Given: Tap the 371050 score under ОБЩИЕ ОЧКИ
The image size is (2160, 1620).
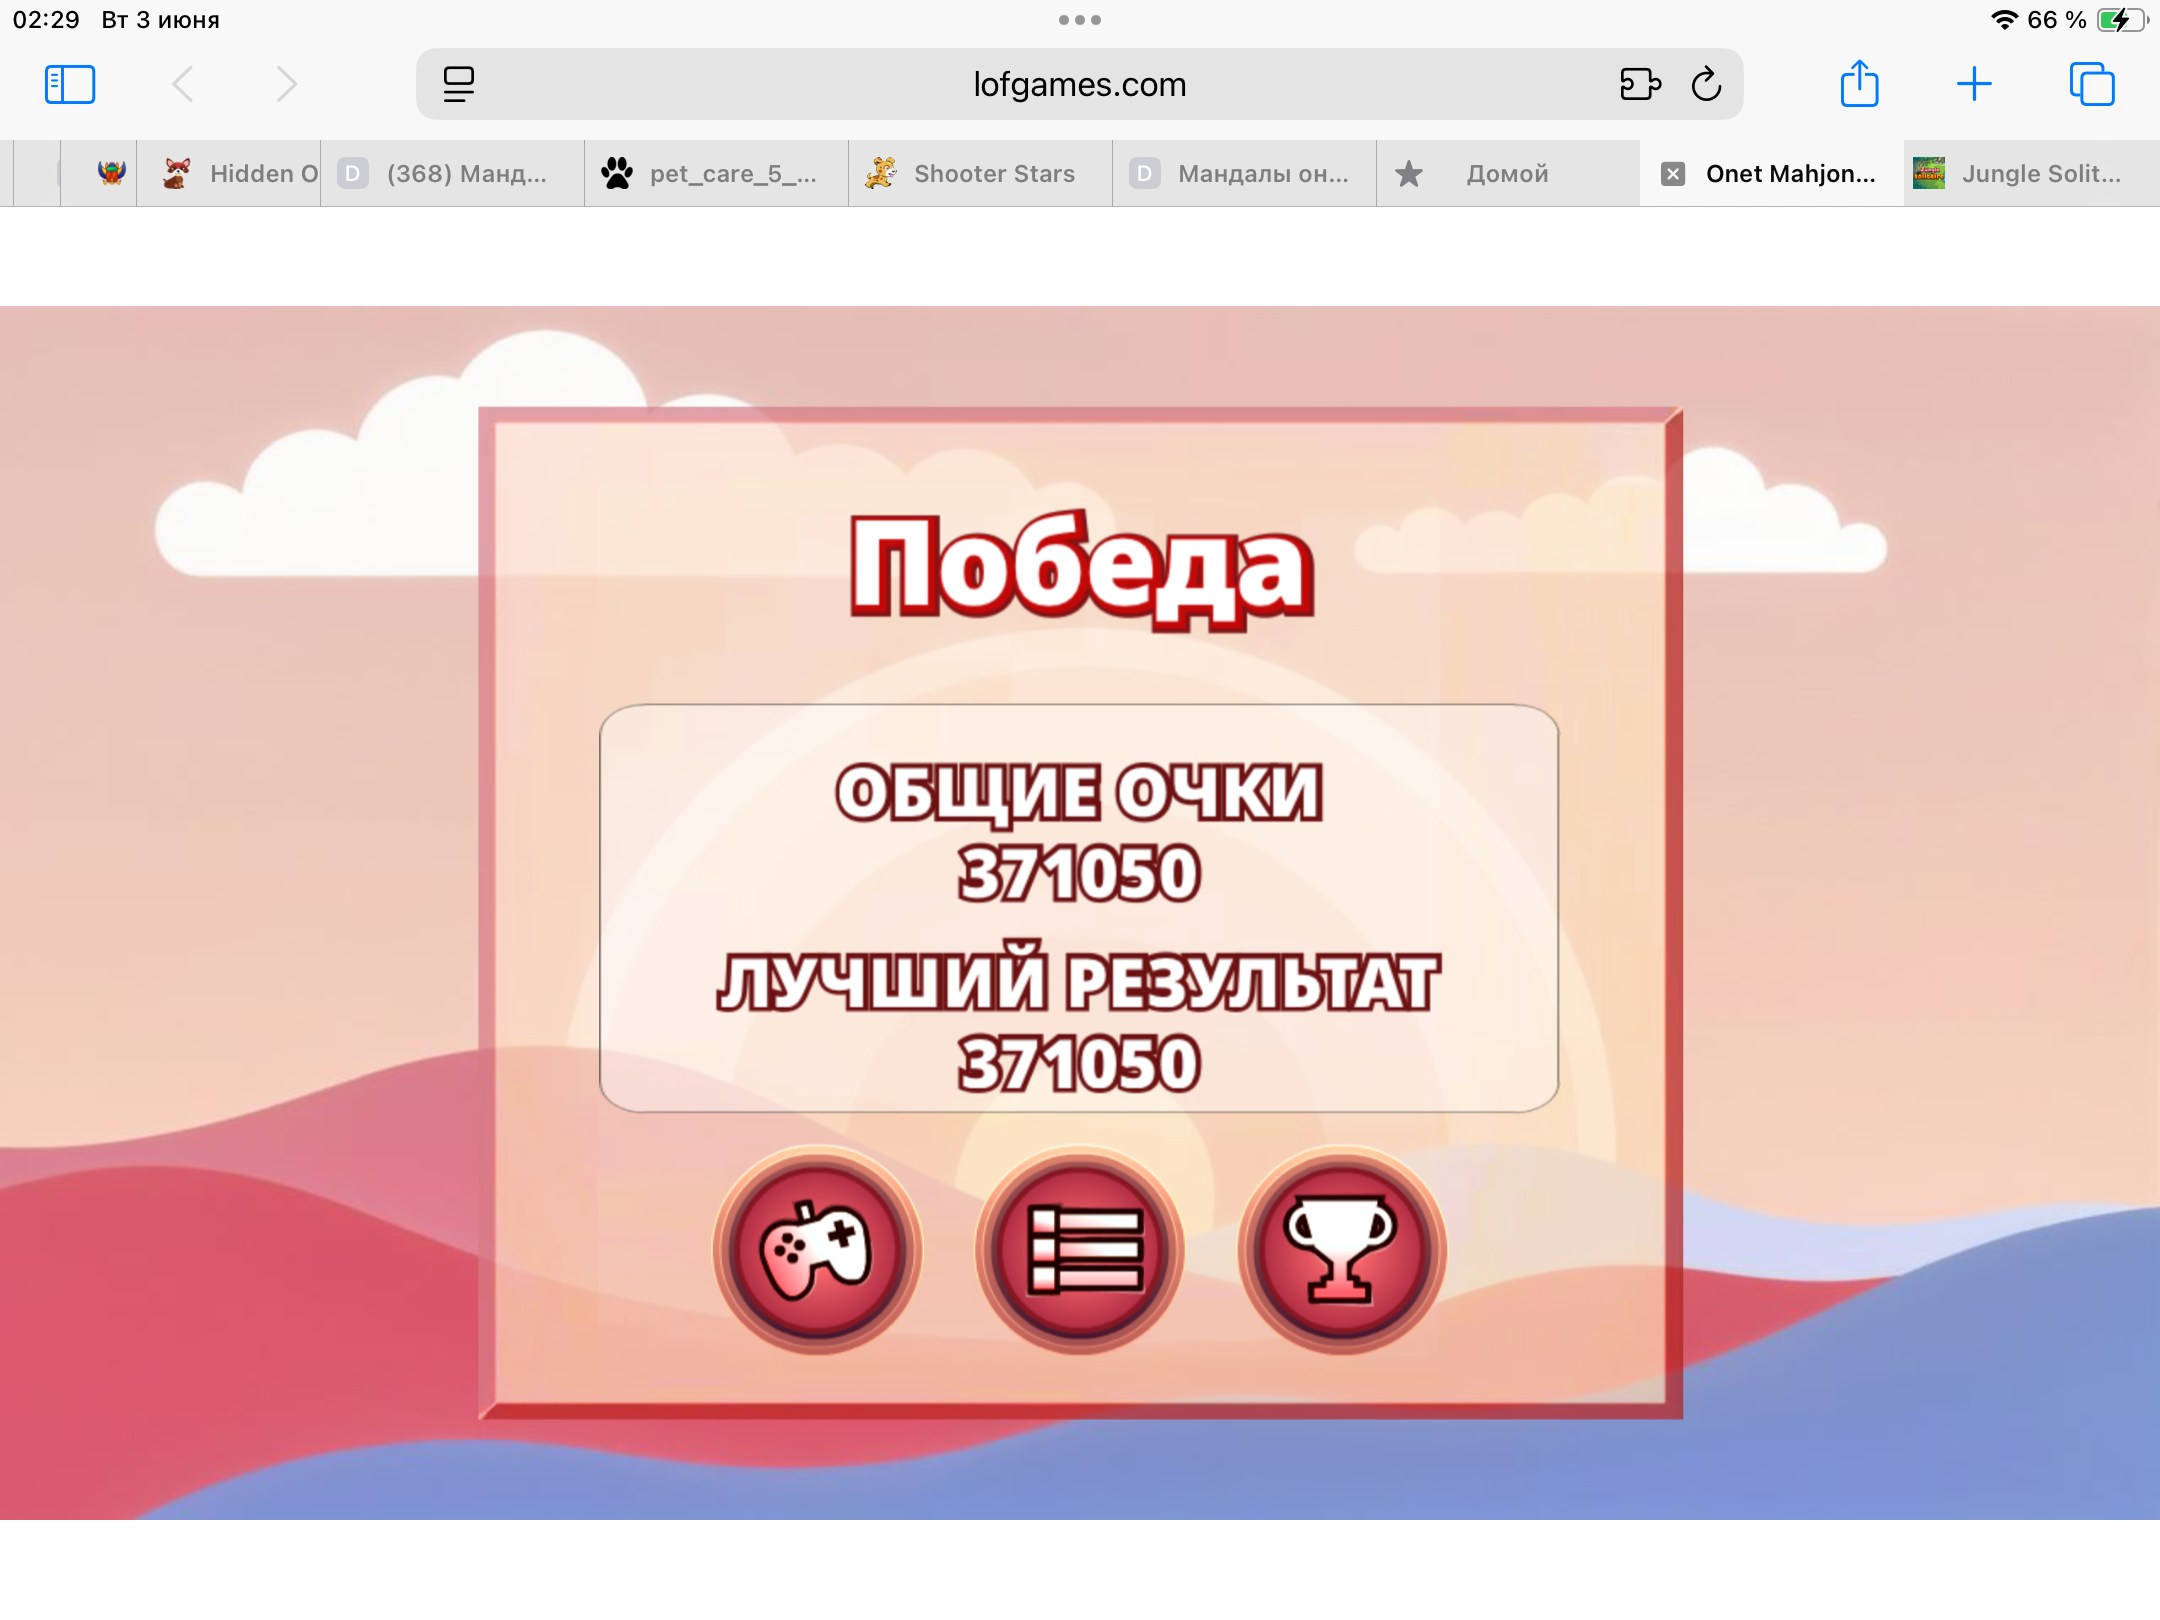Looking at the screenshot, I should pos(1079,874).
